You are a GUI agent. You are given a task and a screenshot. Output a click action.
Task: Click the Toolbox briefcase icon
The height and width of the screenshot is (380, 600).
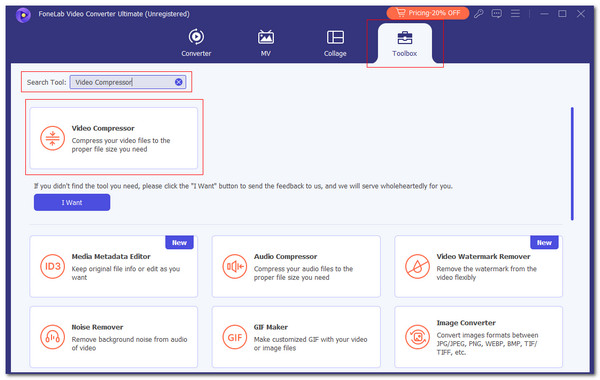[404, 38]
